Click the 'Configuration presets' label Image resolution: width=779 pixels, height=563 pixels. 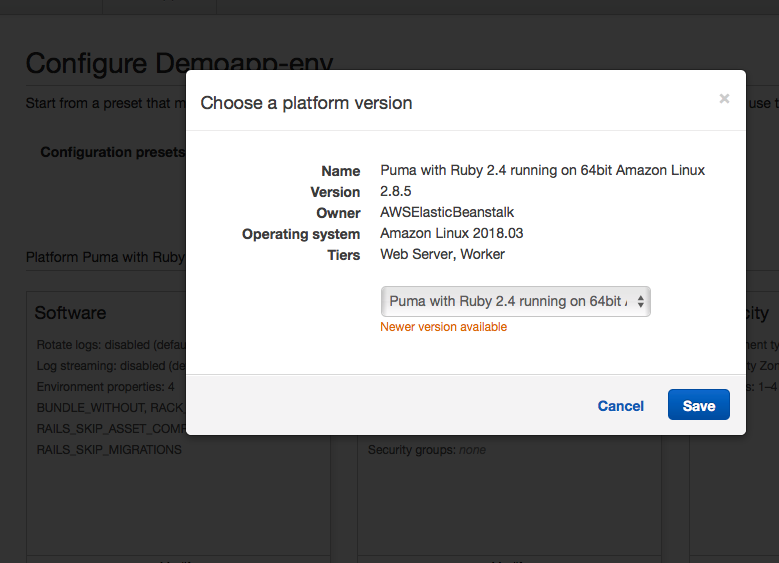[112, 152]
